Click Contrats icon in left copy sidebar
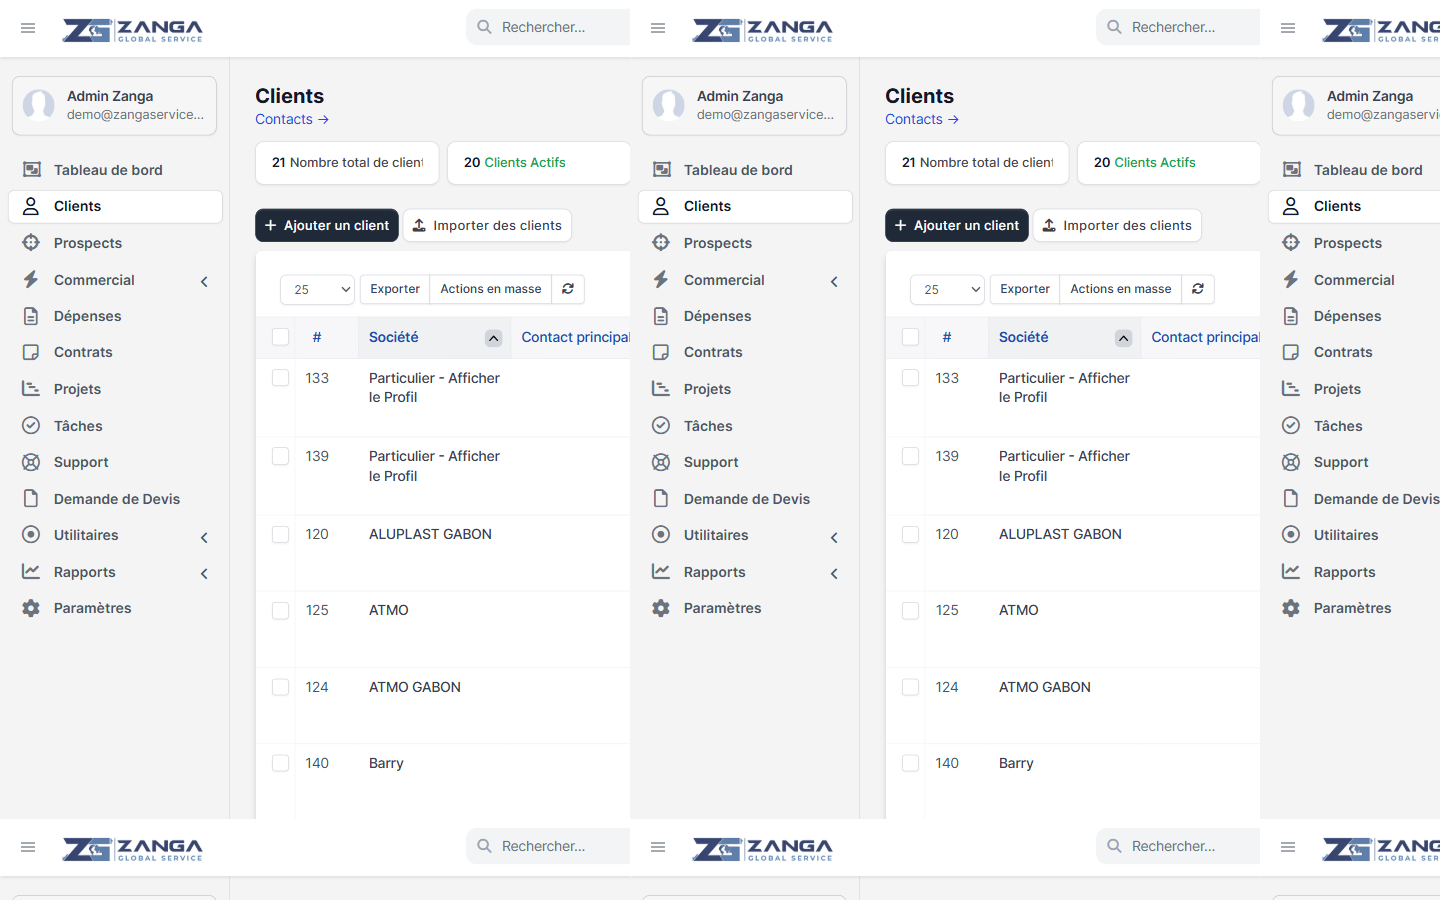The width and height of the screenshot is (1440, 900). pos(31,352)
